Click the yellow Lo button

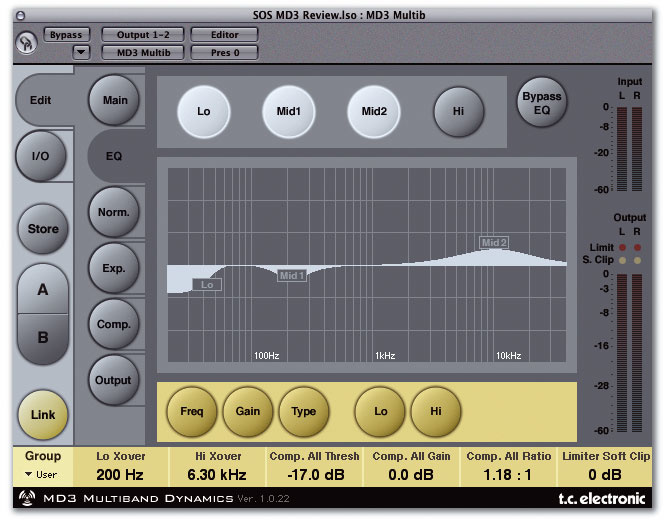pos(380,411)
